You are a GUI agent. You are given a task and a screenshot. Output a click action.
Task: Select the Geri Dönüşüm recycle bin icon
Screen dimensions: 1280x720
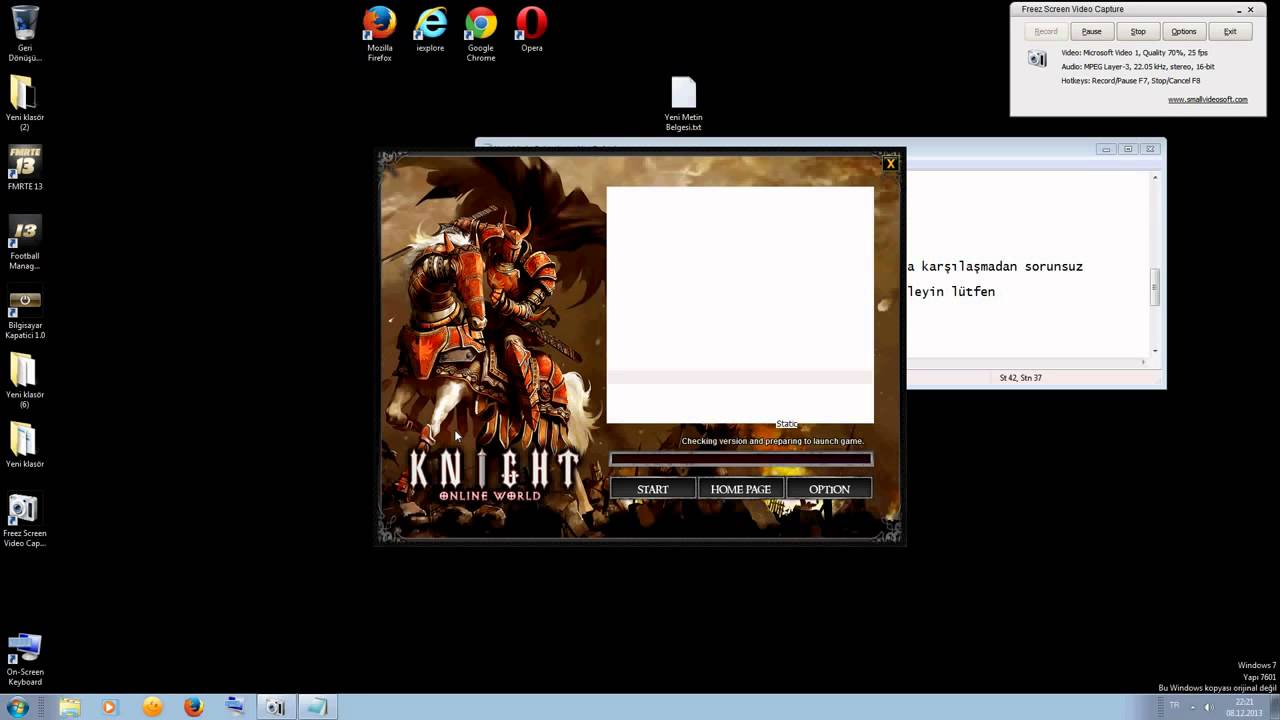(25, 33)
